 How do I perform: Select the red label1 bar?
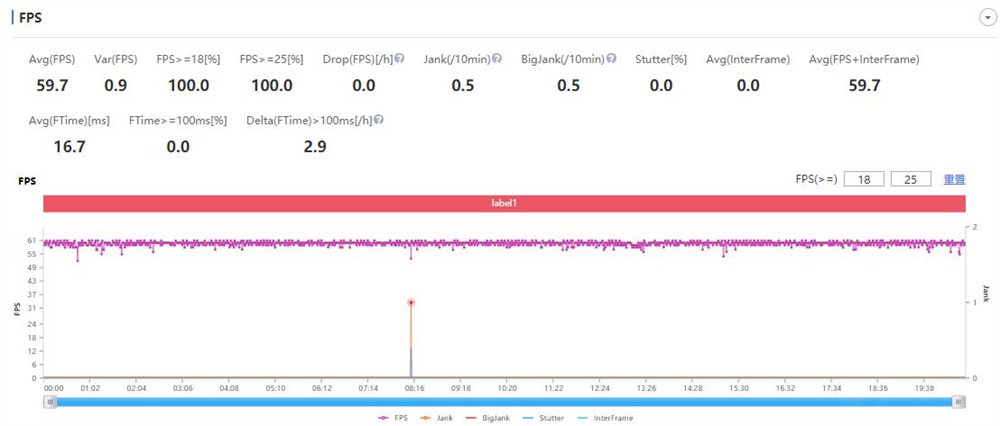click(504, 203)
